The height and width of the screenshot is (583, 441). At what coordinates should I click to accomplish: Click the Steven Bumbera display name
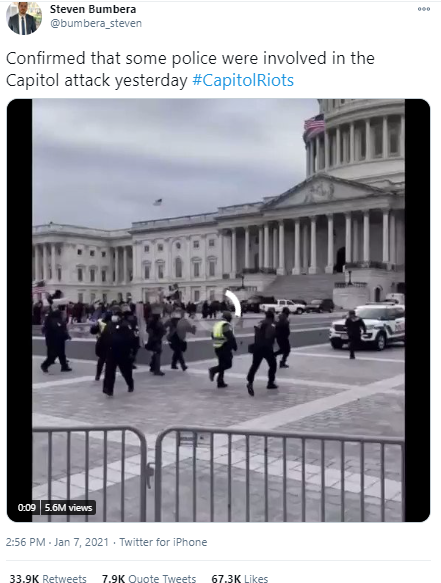(x=93, y=9)
